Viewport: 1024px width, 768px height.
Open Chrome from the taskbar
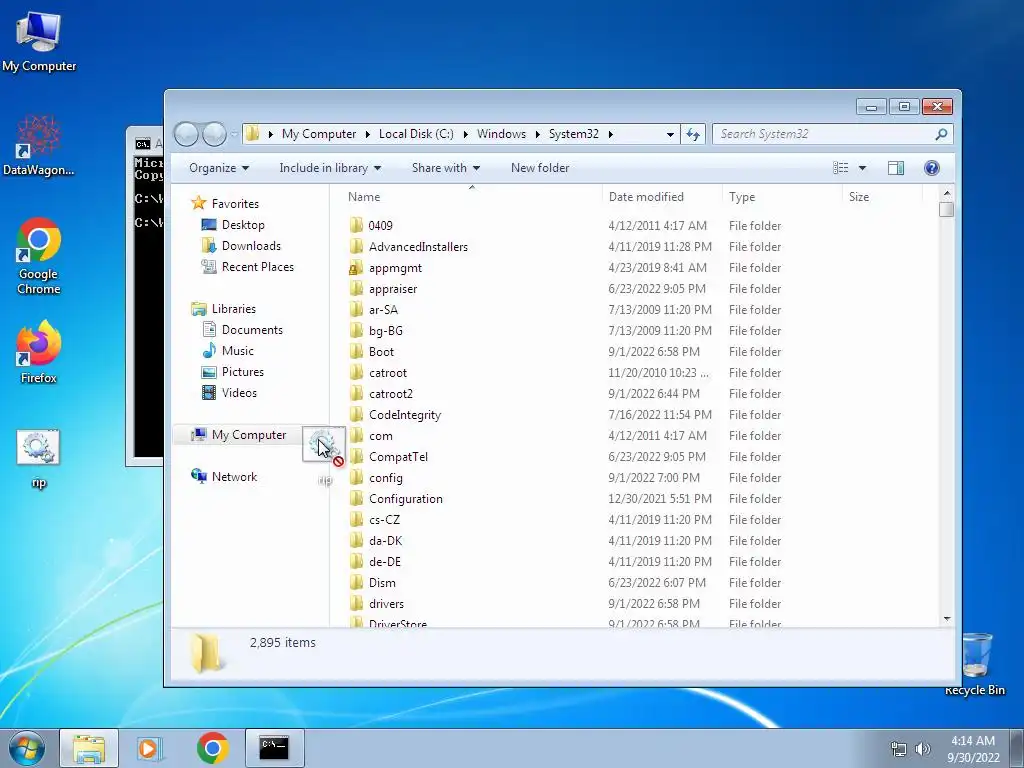[212, 748]
